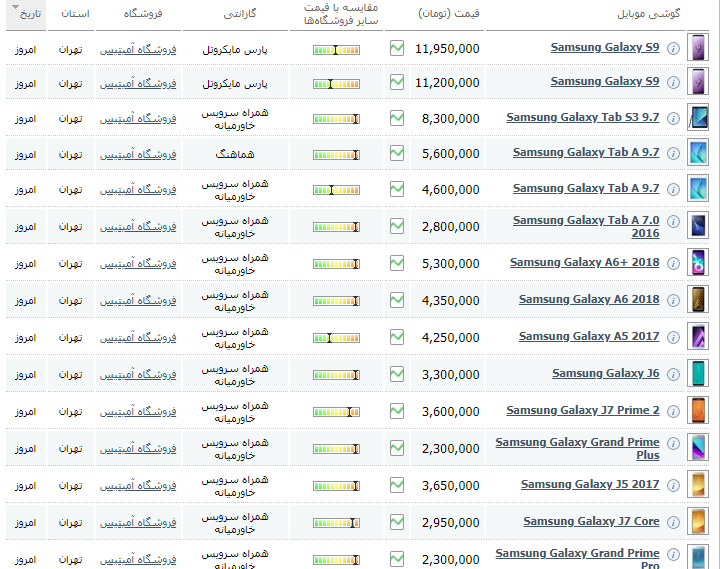720x569 pixels.
Task: Select the استان column header
Action: (74, 15)
